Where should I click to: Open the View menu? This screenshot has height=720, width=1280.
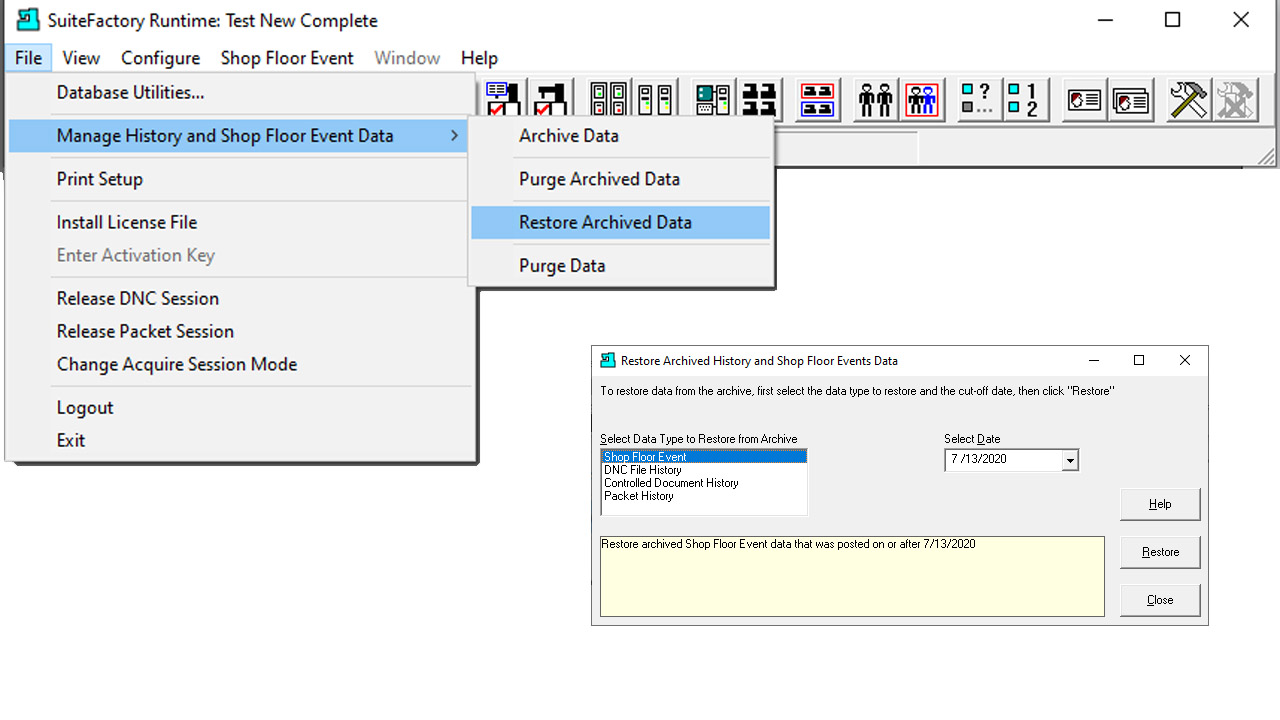click(81, 58)
